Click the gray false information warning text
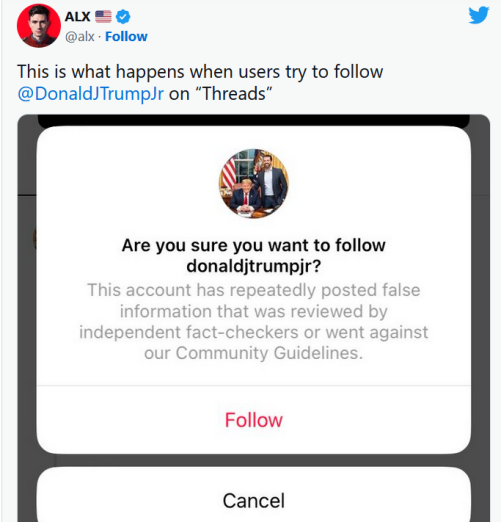501x522 pixels. click(254, 321)
